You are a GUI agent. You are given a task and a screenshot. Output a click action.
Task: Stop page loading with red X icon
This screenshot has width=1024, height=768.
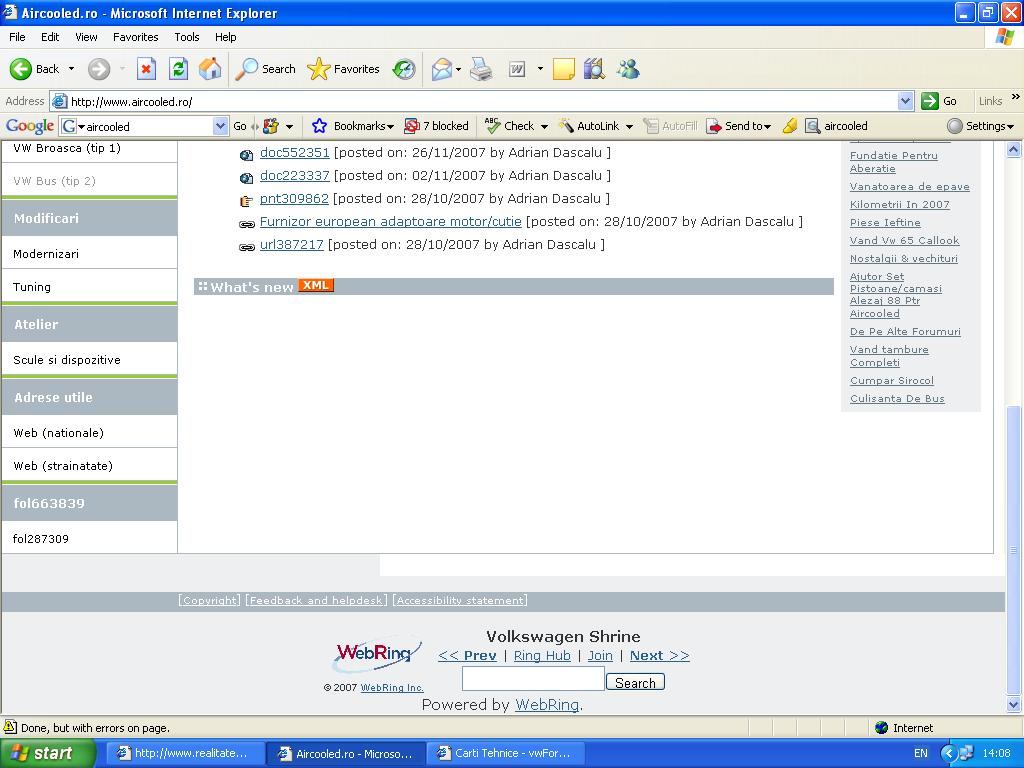pyautogui.click(x=146, y=69)
